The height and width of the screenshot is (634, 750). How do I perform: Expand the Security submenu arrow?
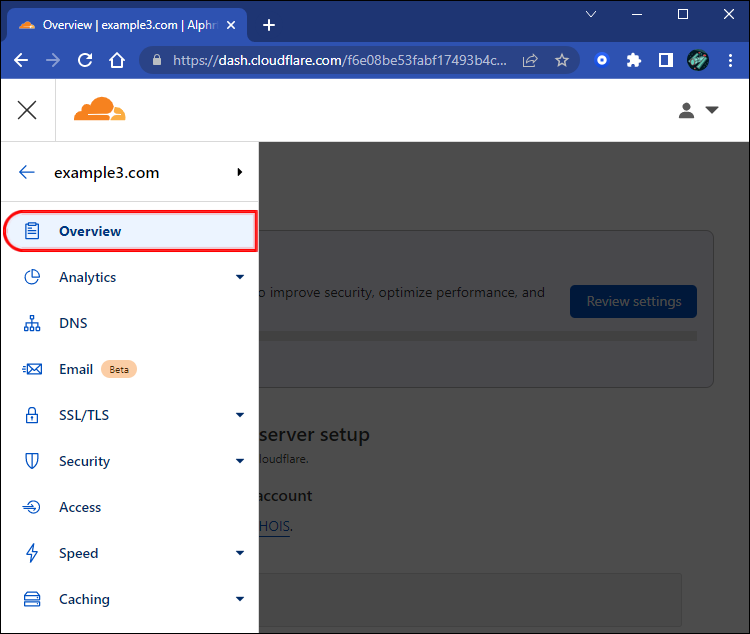(x=240, y=461)
